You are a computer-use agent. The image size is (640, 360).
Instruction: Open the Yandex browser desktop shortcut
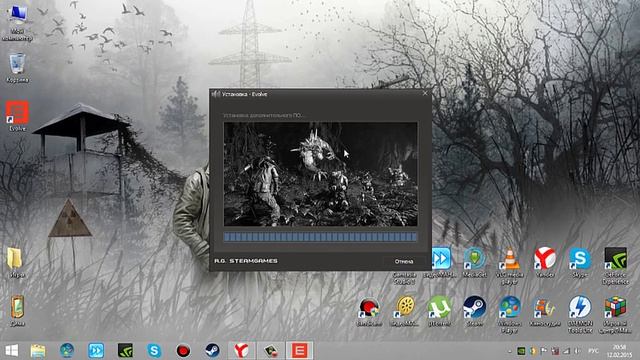545,262
